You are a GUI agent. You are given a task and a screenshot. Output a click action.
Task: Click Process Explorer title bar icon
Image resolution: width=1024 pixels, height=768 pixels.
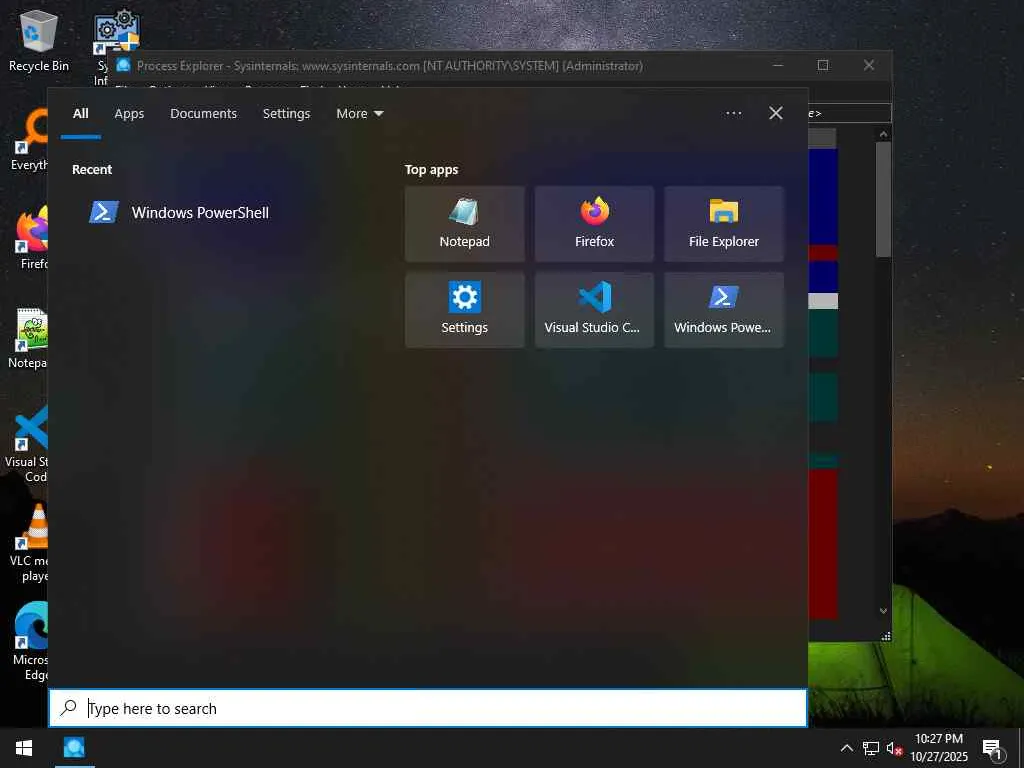(x=123, y=65)
